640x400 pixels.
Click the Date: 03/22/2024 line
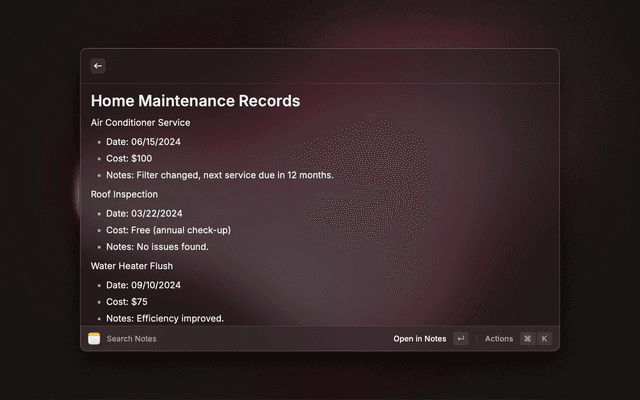[x=144, y=213]
